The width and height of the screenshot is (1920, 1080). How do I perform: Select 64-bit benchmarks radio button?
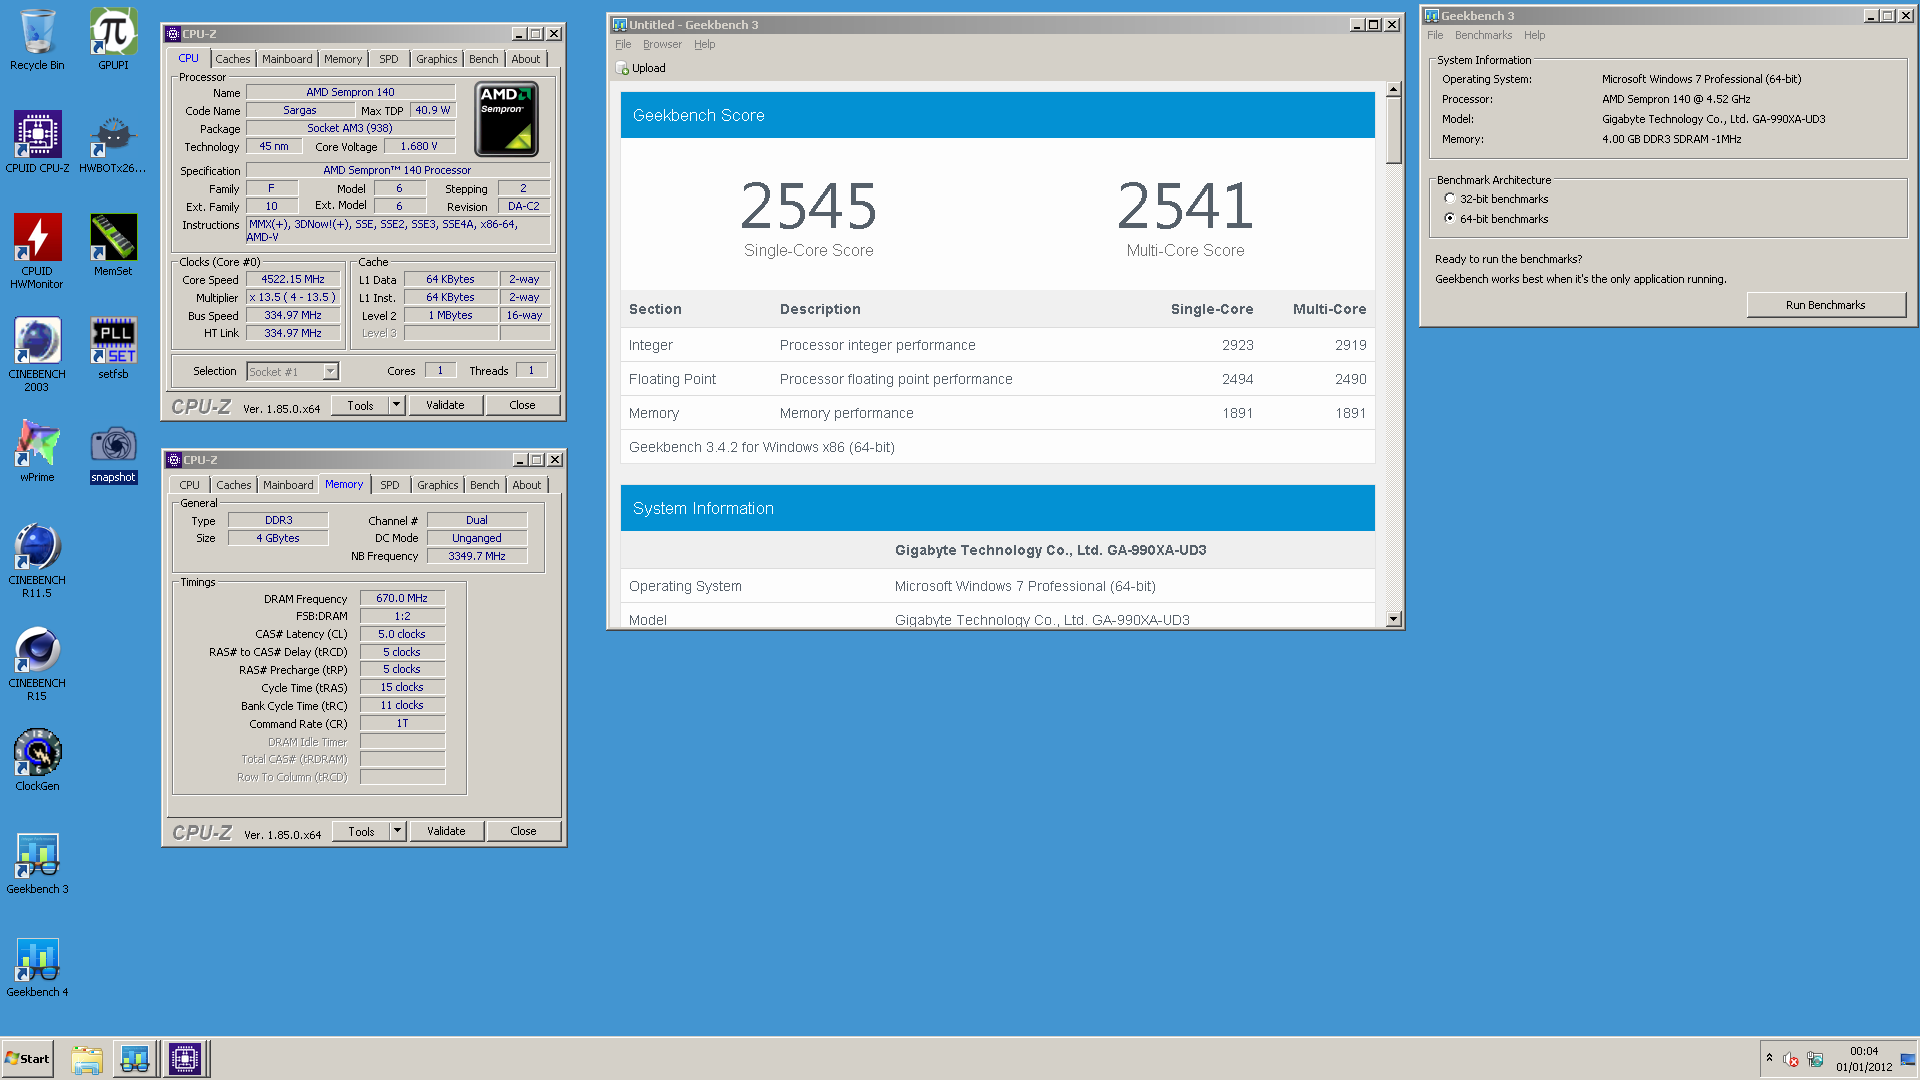click(1450, 218)
